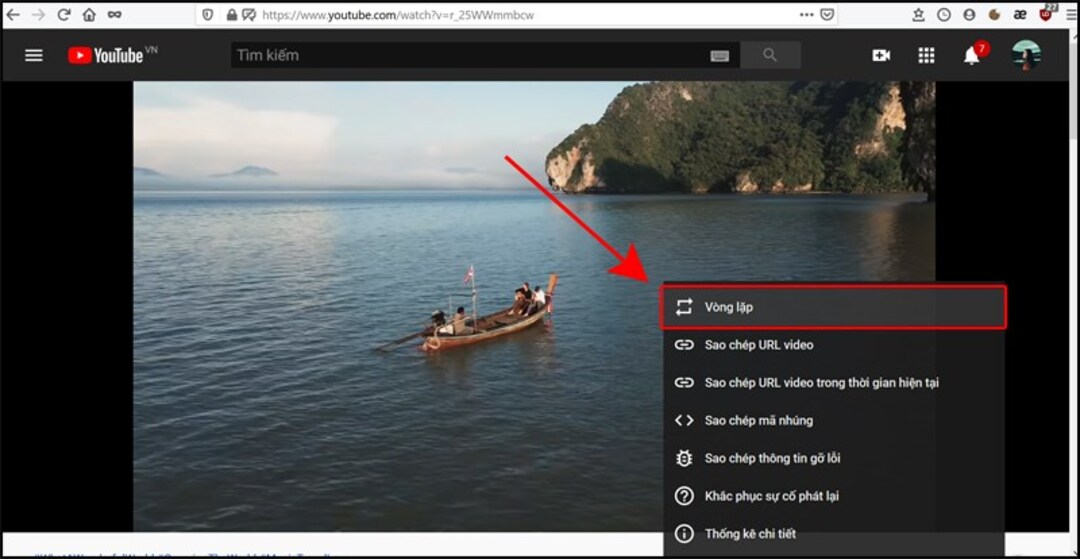Image resolution: width=1080 pixels, height=559 pixels.
Task: Select Sao chép mã nhúng
Action: [758, 421]
